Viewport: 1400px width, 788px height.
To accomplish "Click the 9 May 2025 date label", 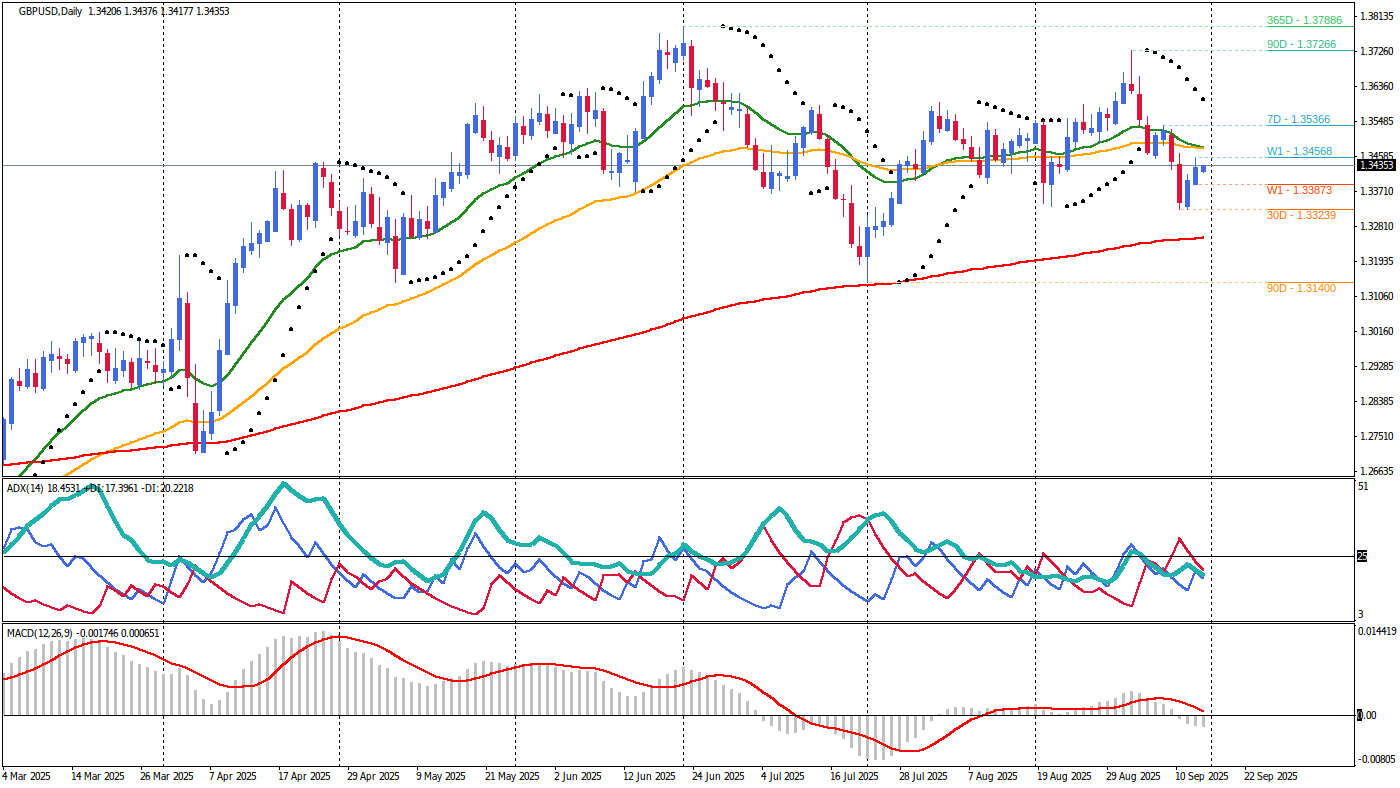I will coord(440,776).
